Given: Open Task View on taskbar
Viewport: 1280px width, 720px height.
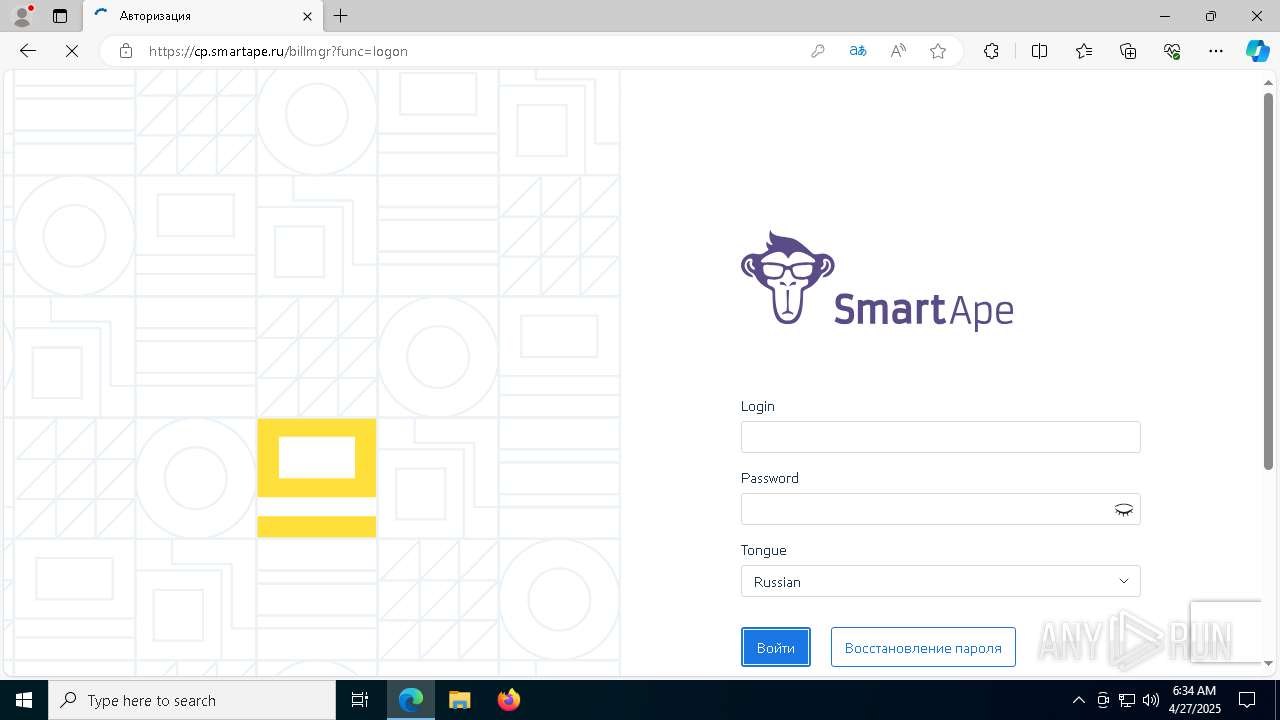Looking at the screenshot, I should (x=360, y=700).
